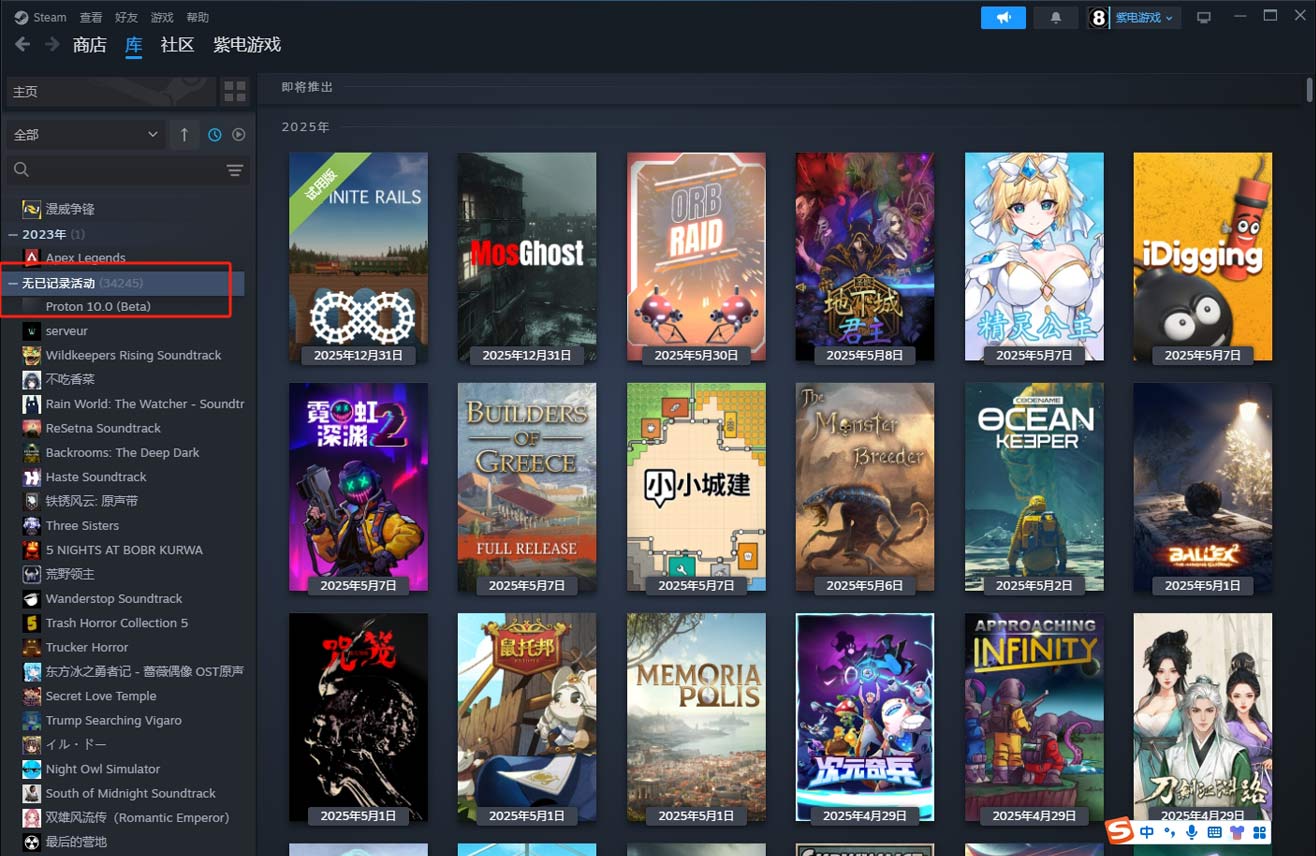Open the 小小城建 game cover
1316x856 pixels.
point(696,487)
